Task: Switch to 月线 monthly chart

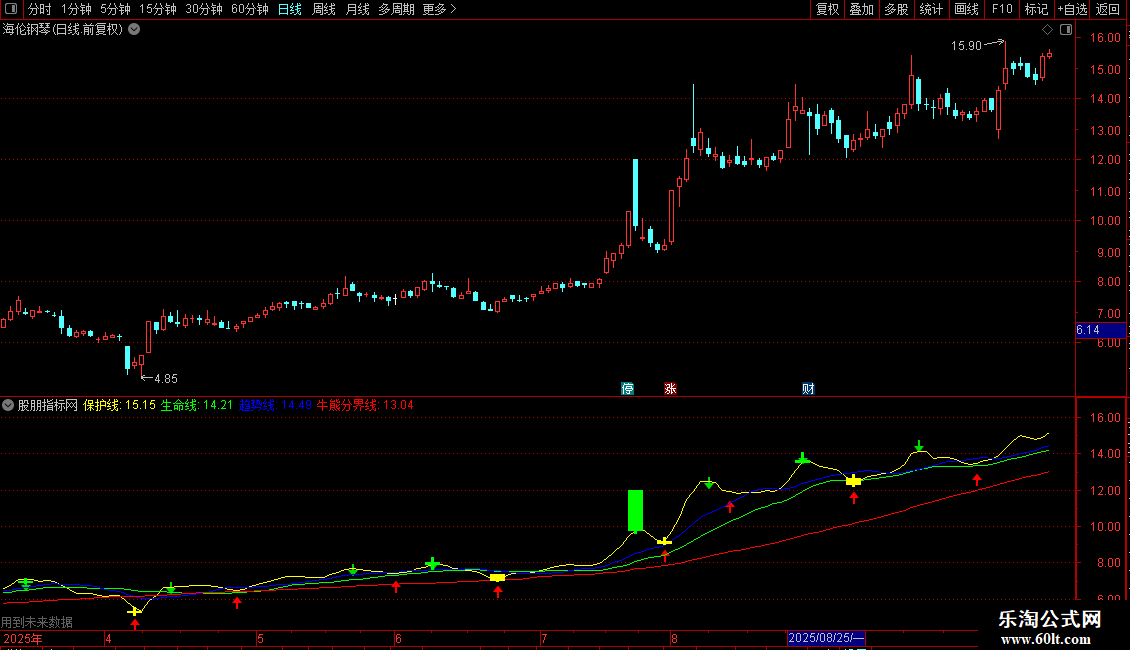Action: pos(357,9)
